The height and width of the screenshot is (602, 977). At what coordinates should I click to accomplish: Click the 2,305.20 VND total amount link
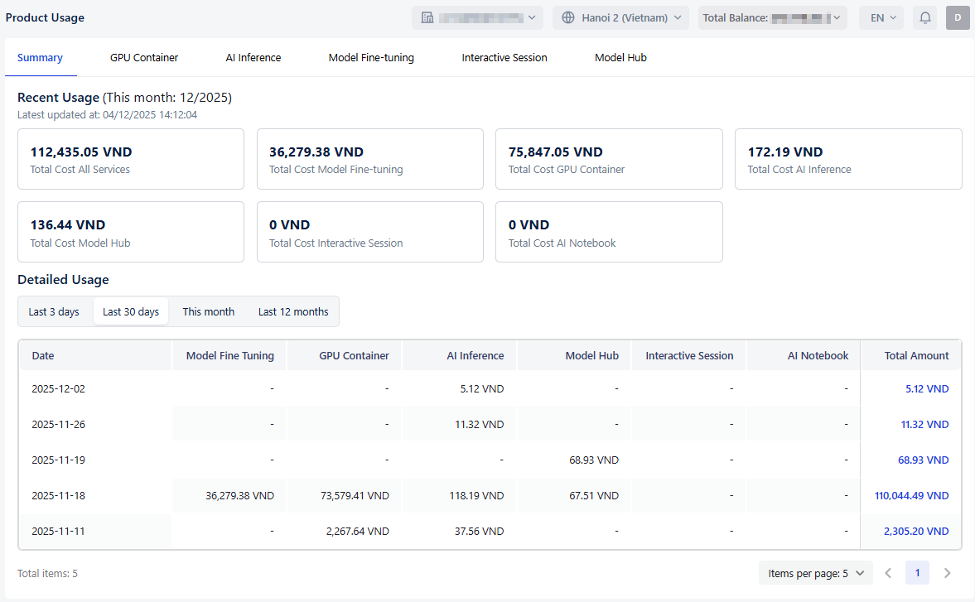[x=916, y=532]
